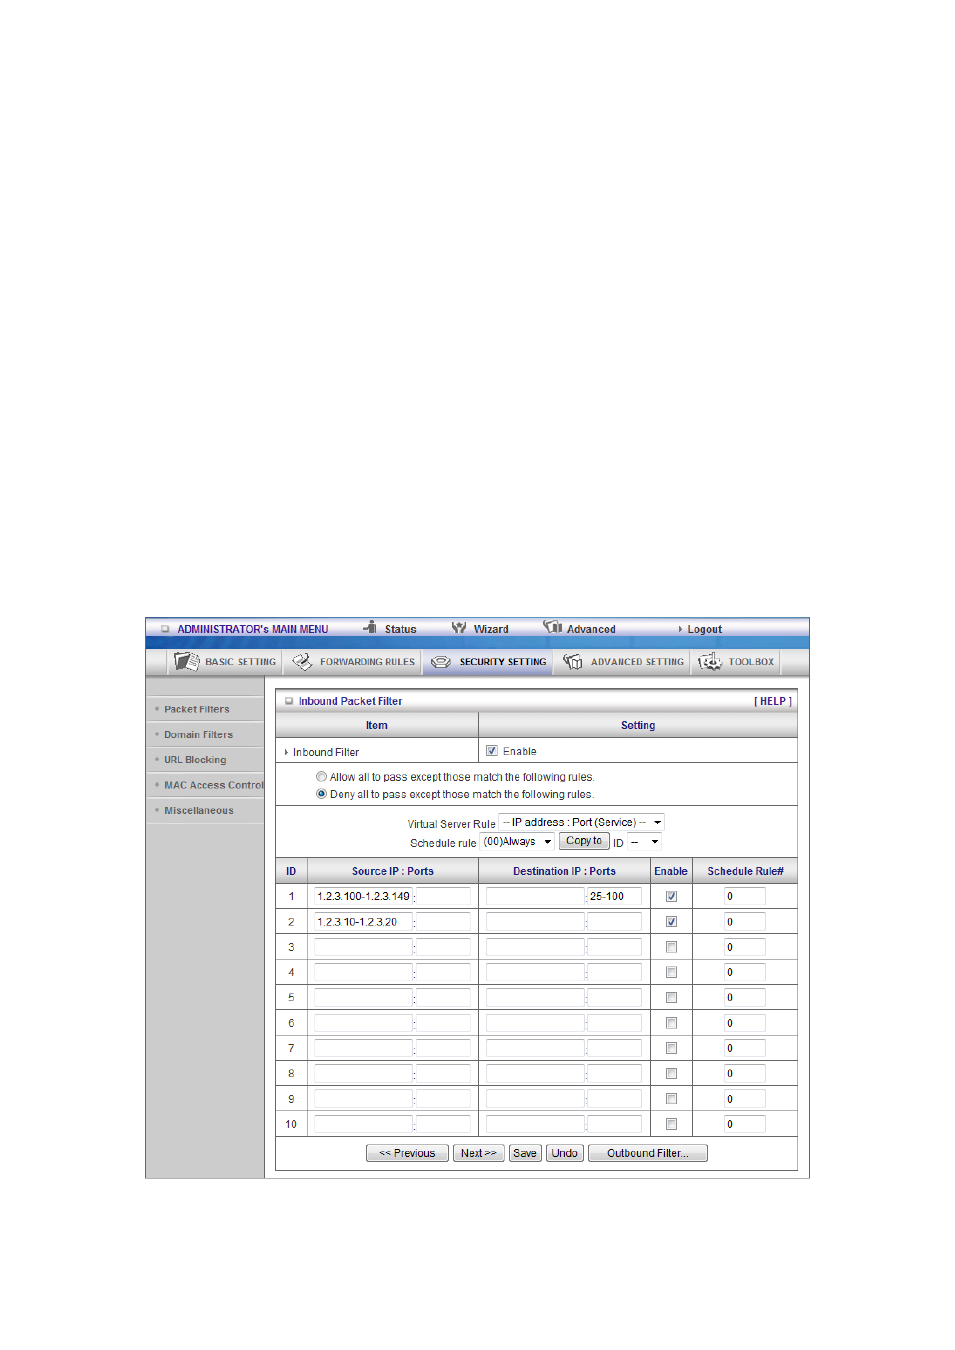Toggle Enable checkbox for rule 5
This screenshot has height=1350, width=955.
pos(671,997)
